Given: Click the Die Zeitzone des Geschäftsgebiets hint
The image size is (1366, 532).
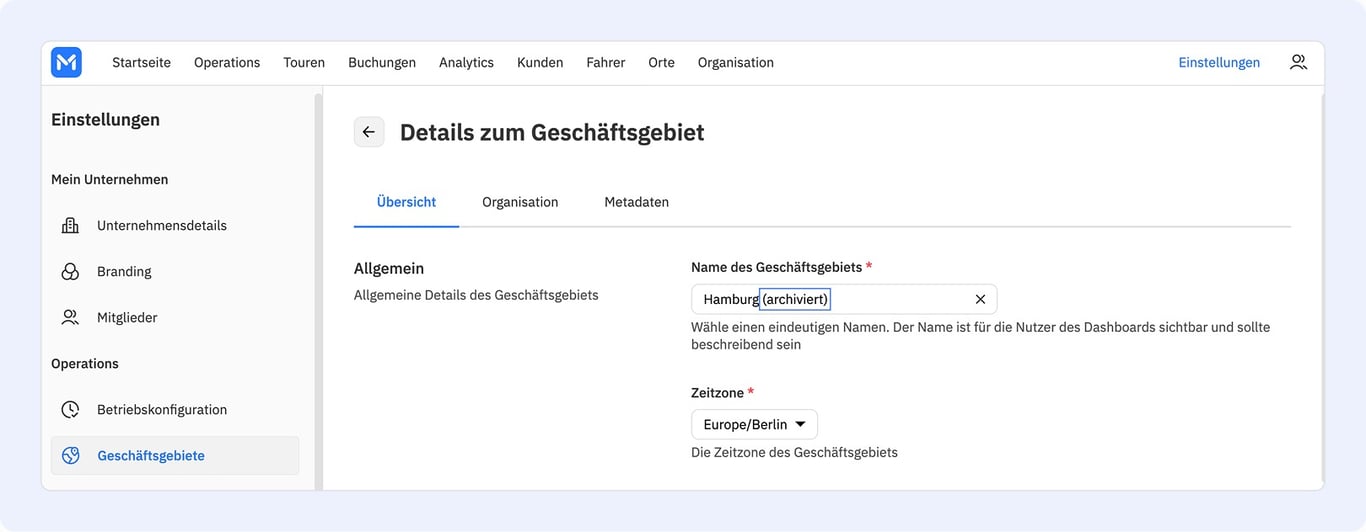Looking at the screenshot, I should (794, 452).
